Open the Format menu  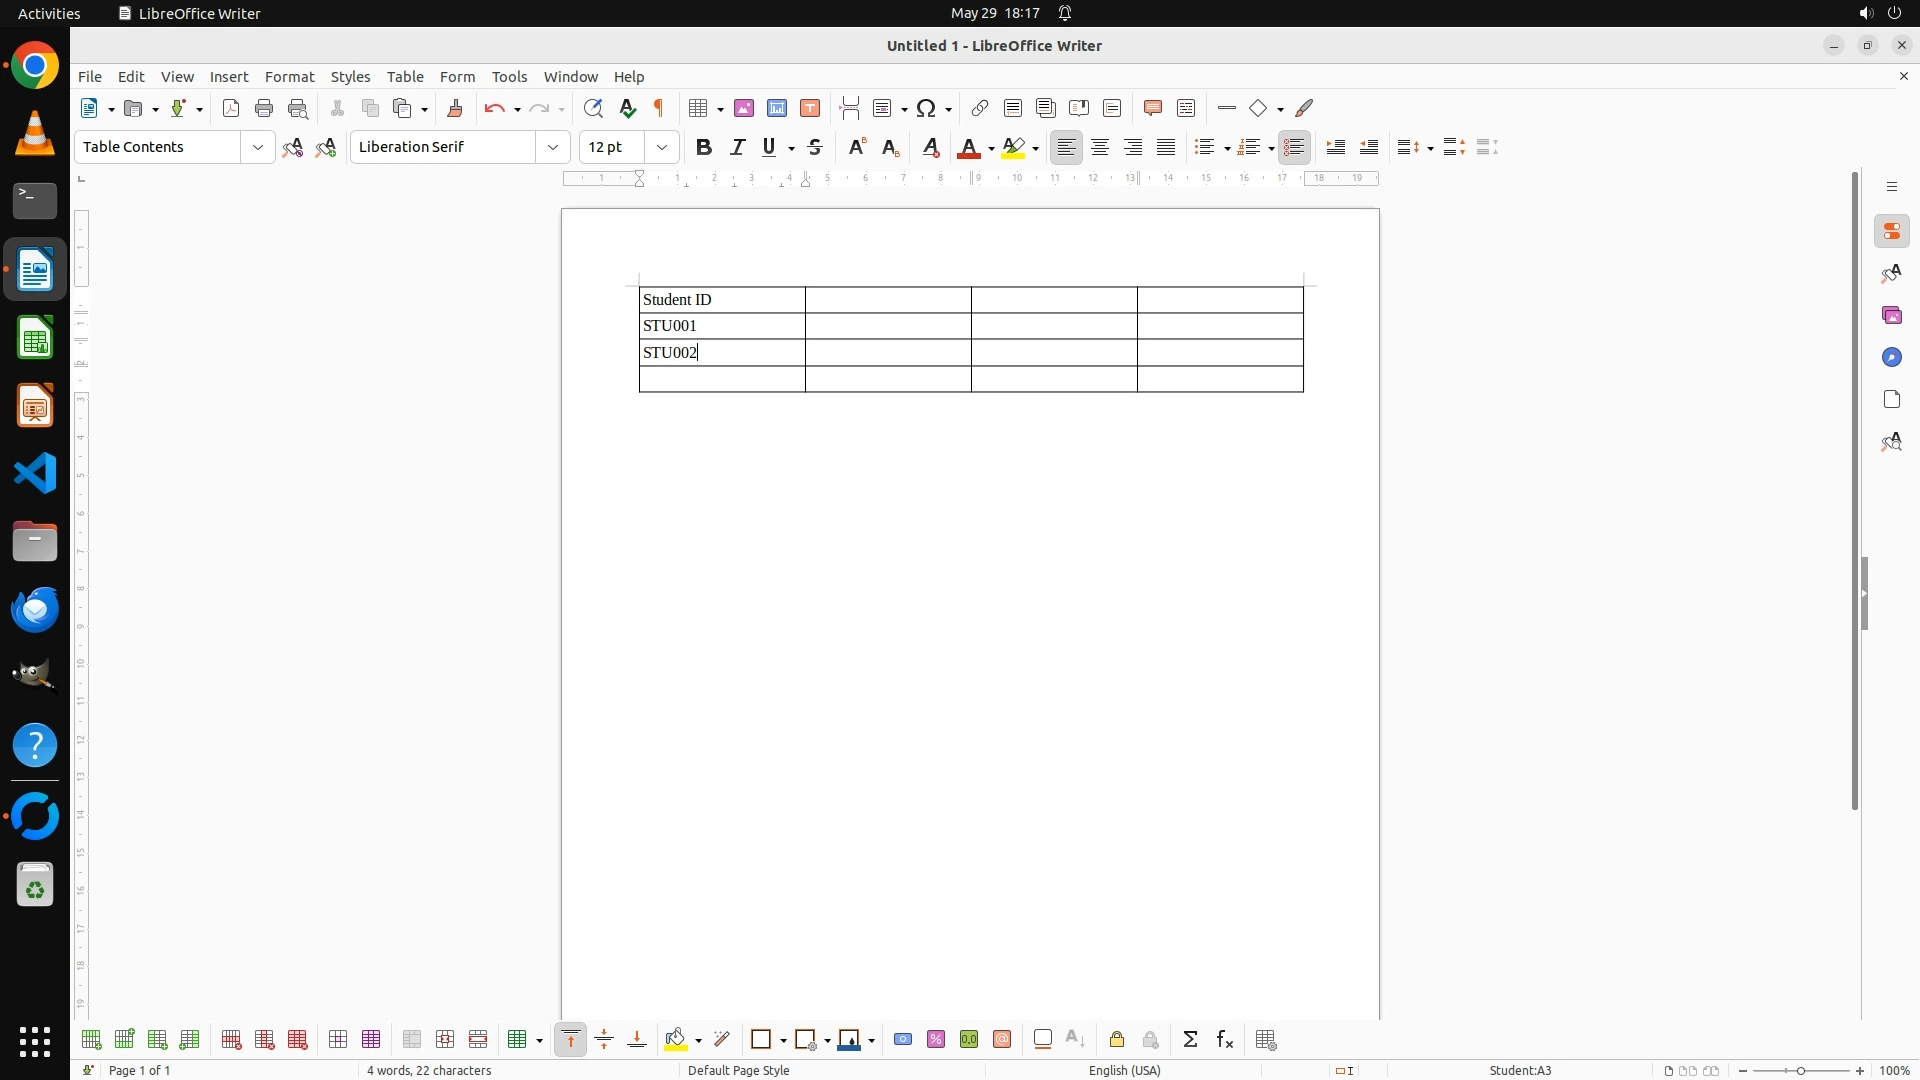click(289, 77)
